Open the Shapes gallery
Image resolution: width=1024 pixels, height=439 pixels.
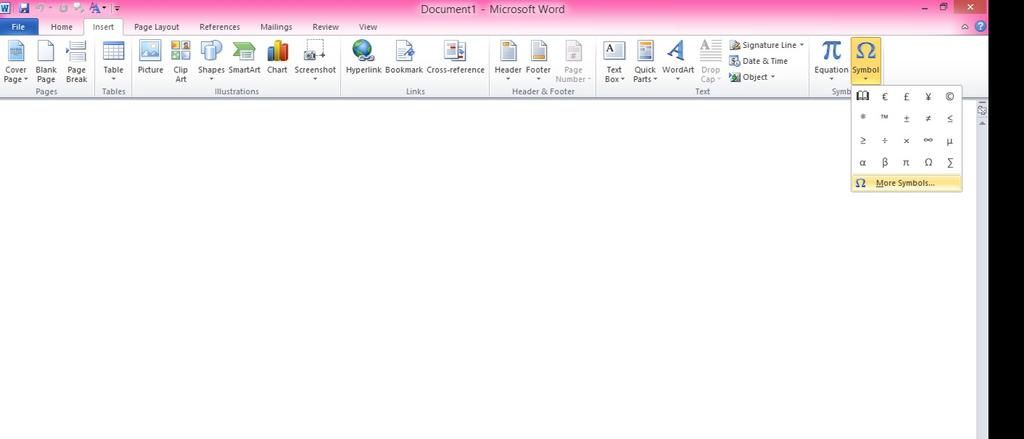pos(211,62)
